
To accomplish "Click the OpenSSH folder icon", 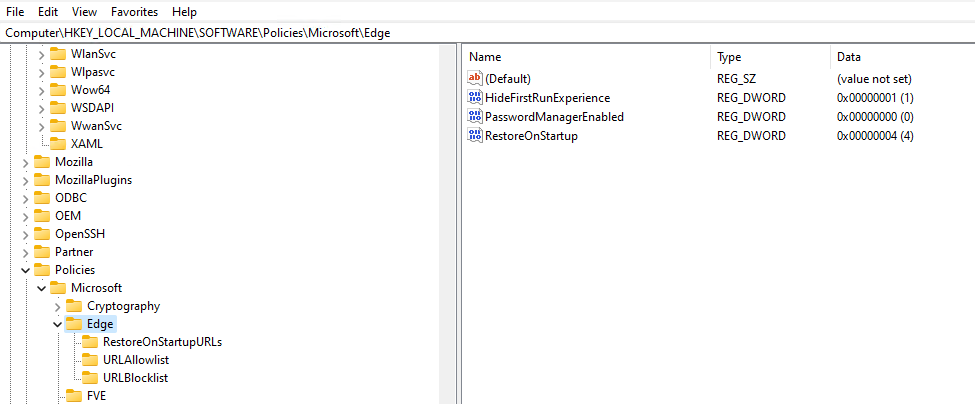I will click(41, 234).
